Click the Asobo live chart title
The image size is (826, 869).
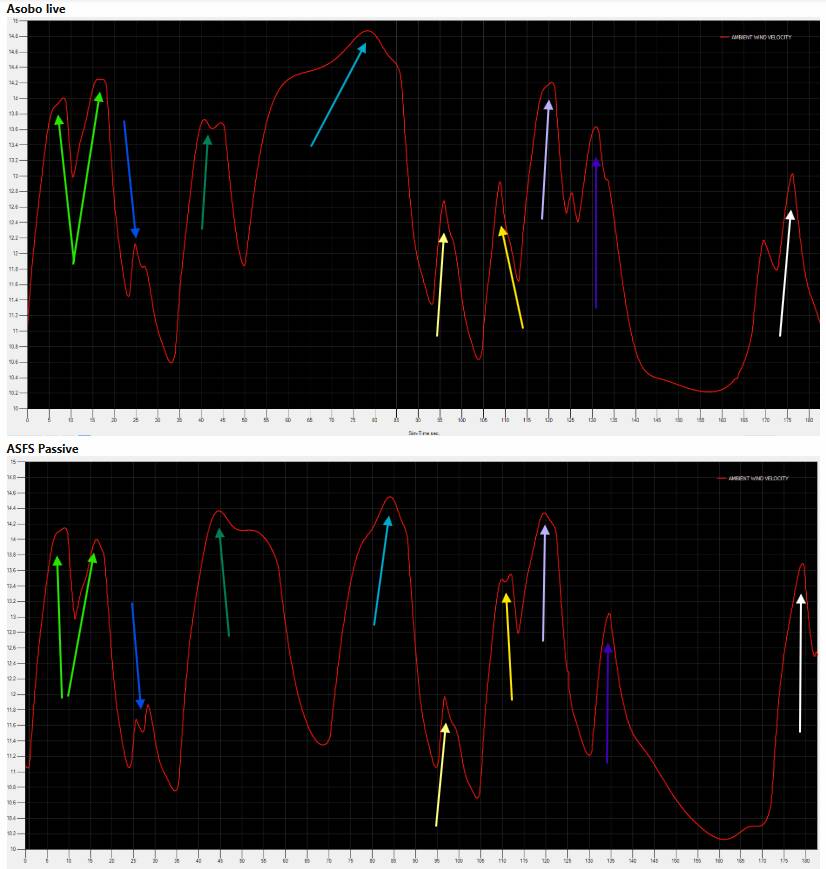coord(32,8)
